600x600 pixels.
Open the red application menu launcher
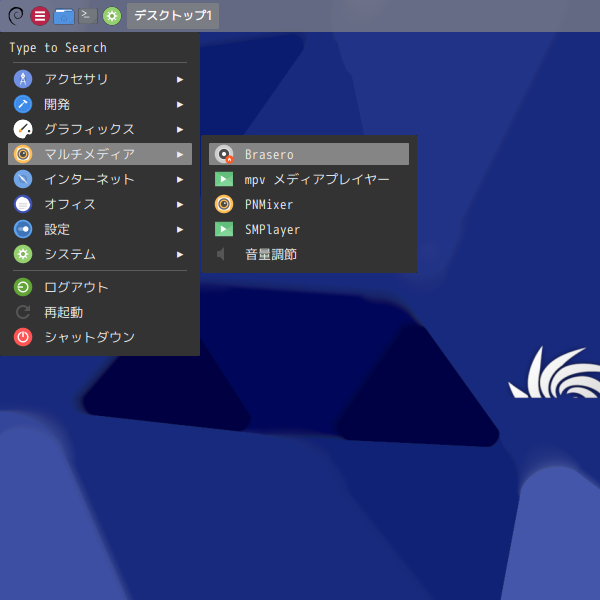point(40,16)
